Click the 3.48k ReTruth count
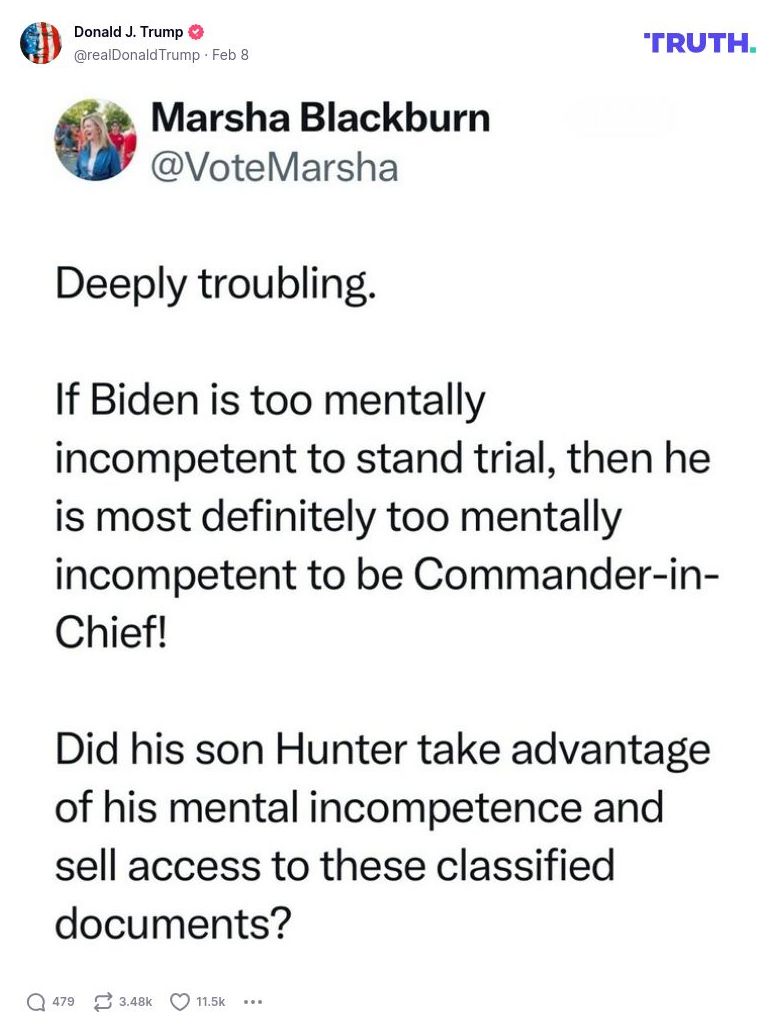This screenshot has width=777, height=1032. (x=135, y=1001)
